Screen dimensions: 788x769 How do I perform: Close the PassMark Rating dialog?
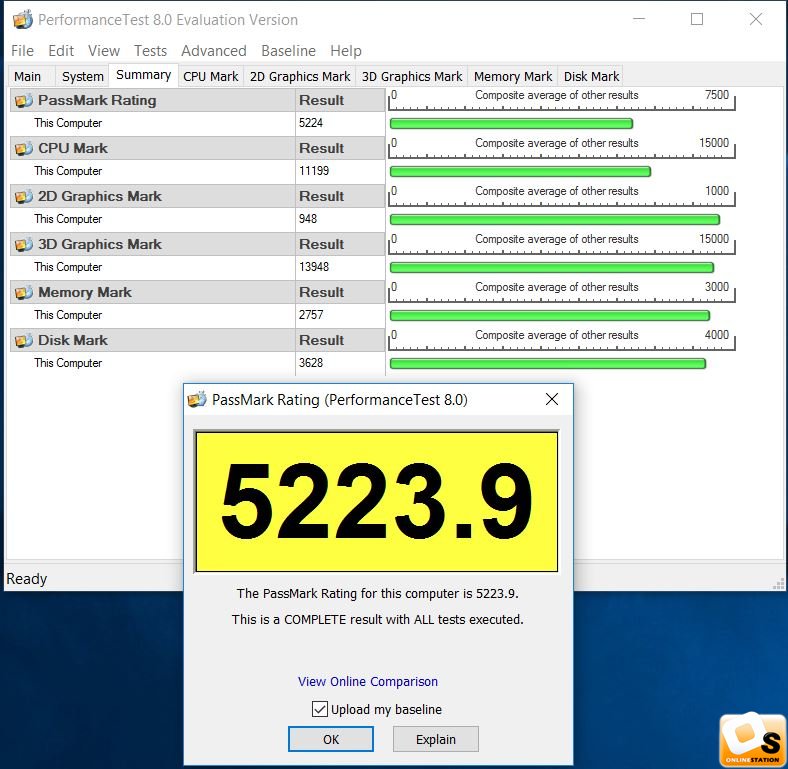(x=552, y=399)
